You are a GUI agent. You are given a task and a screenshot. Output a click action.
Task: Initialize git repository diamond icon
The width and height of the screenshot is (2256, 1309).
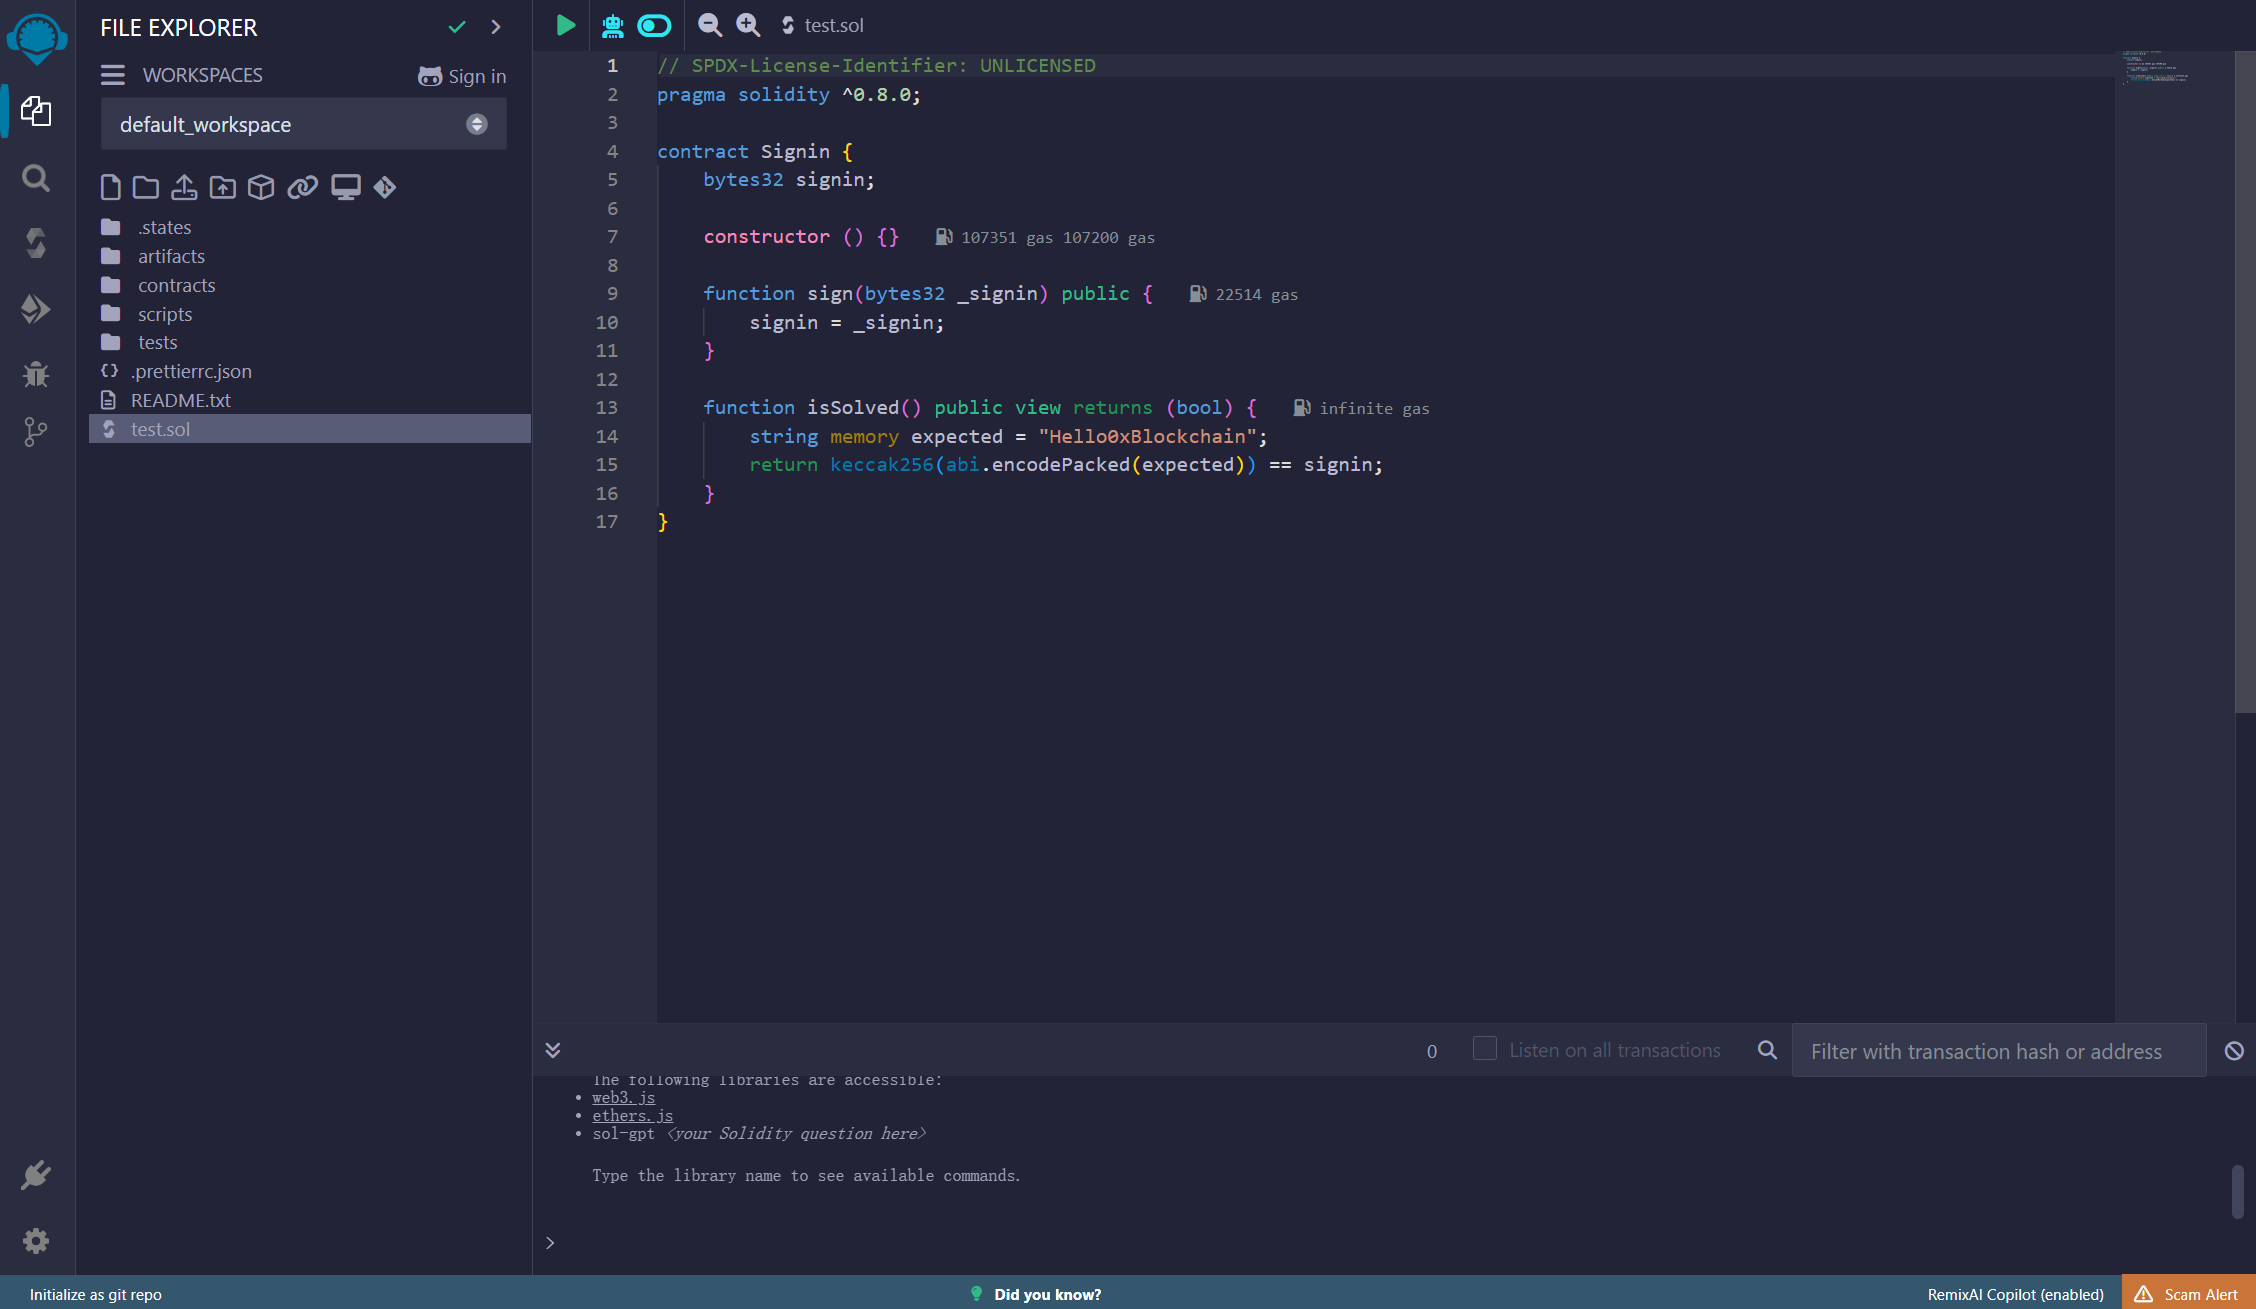[385, 187]
